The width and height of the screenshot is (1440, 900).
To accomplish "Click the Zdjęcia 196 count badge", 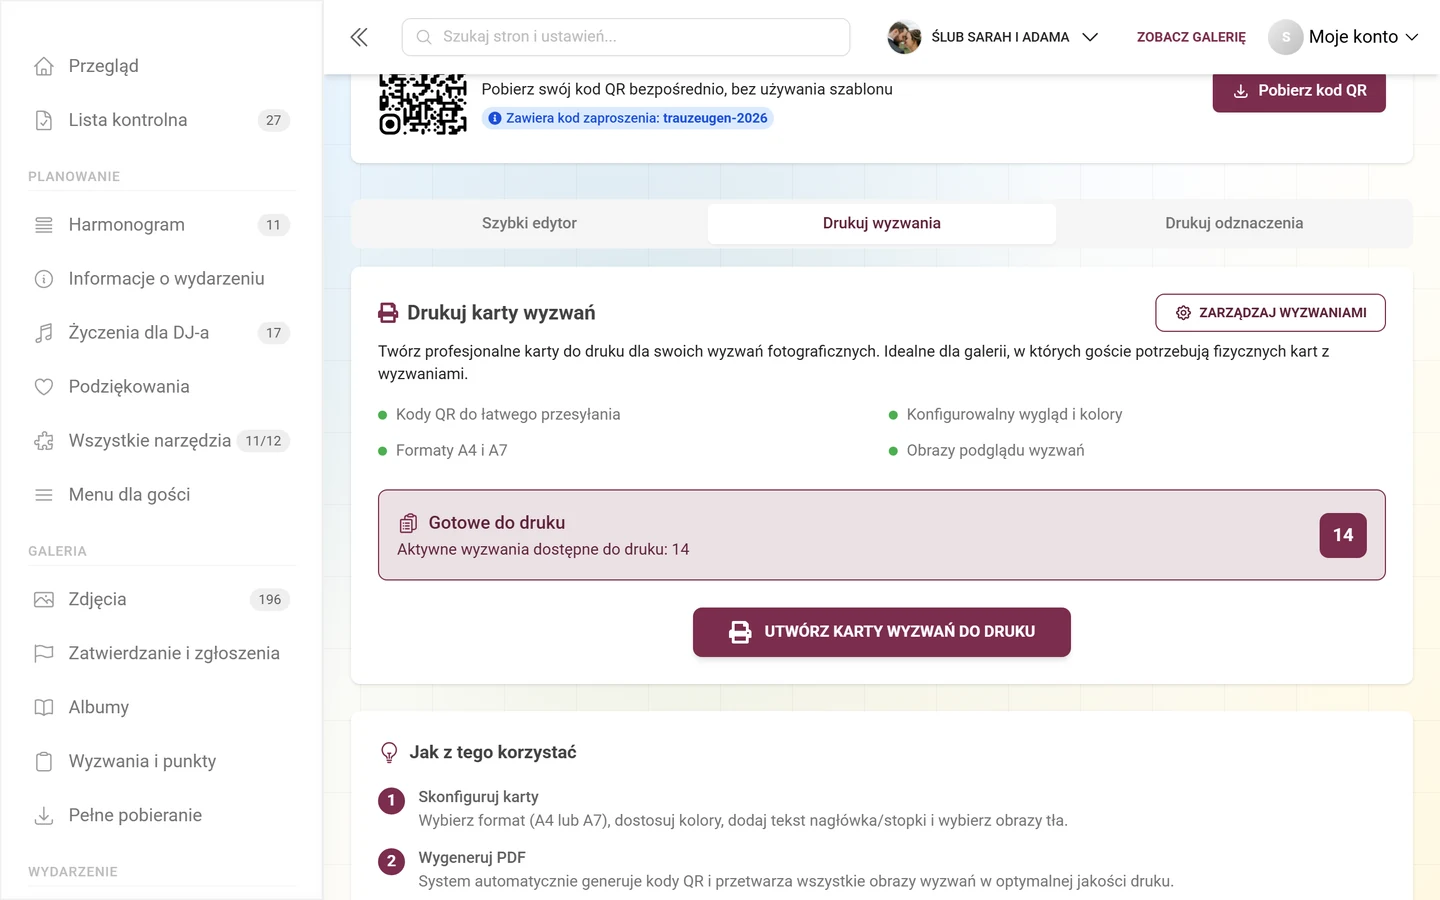I will click(270, 600).
